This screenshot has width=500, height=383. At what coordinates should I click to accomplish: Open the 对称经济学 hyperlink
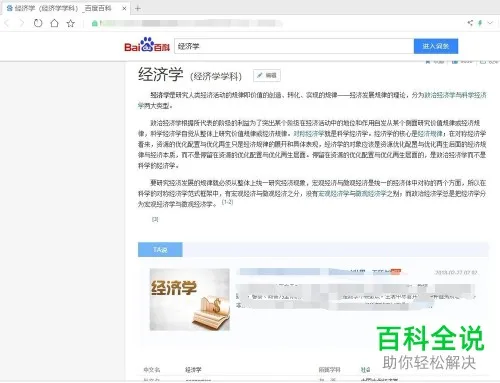[x=309, y=133]
